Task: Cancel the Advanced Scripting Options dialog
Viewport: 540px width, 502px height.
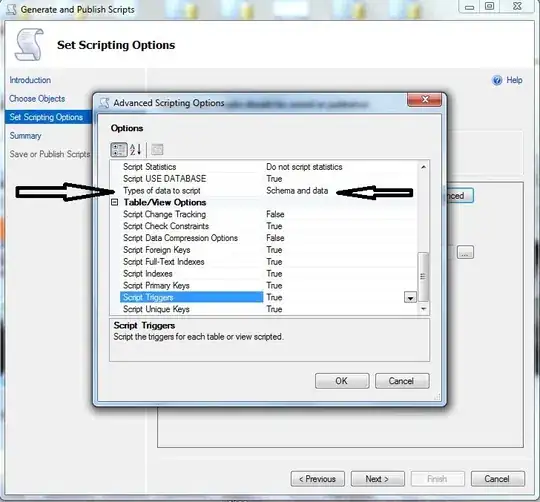Action: 402,381
